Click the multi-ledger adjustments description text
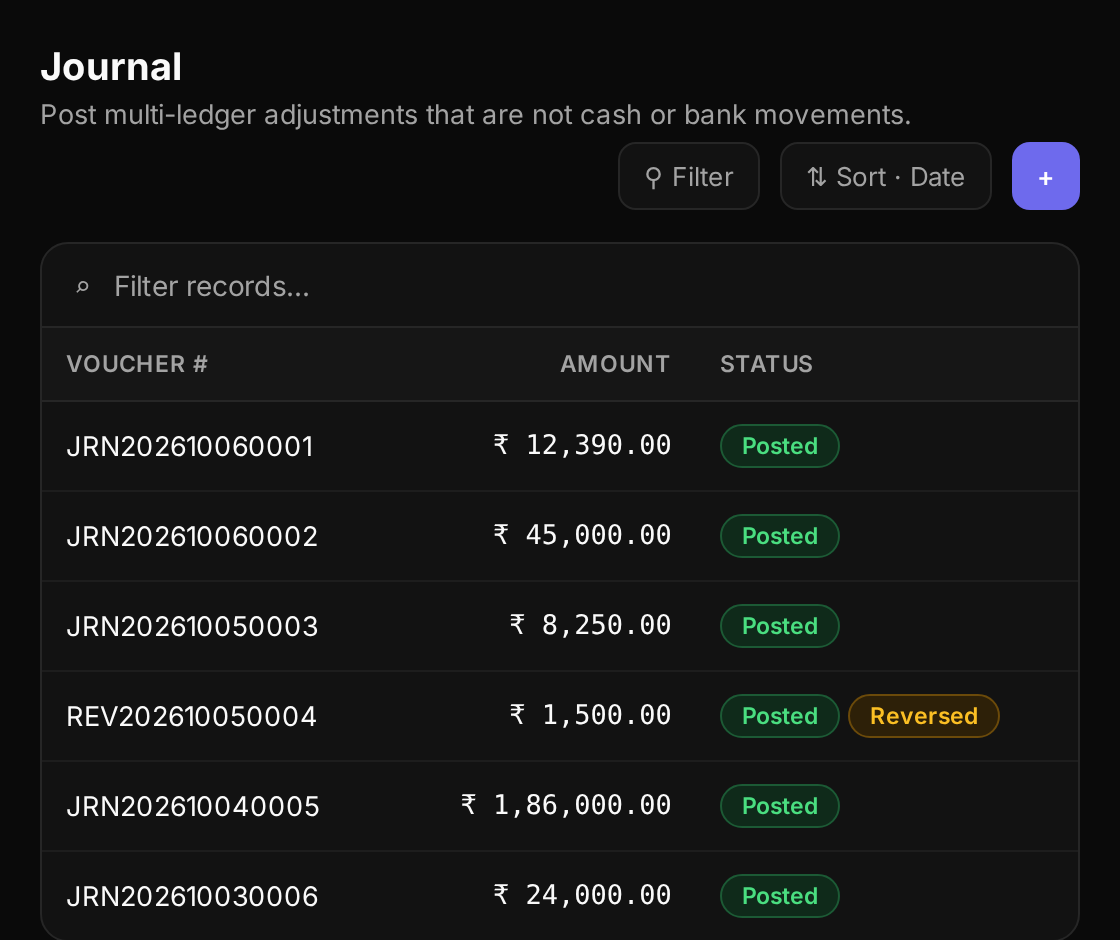The image size is (1120, 940). click(476, 115)
